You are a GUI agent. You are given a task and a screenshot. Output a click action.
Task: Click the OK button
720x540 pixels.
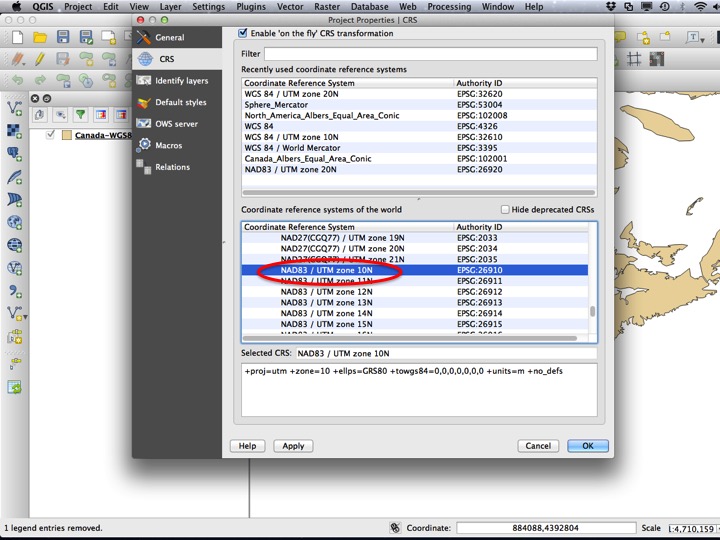tap(588, 446)
